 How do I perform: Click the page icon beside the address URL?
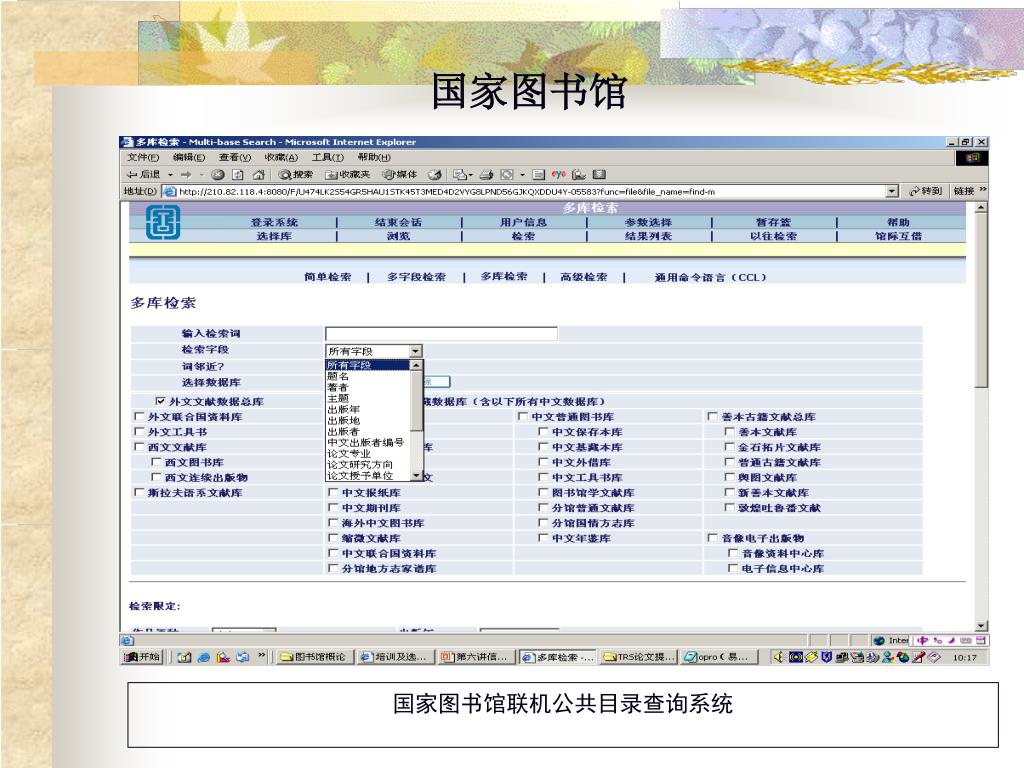(x=170, y=191)
